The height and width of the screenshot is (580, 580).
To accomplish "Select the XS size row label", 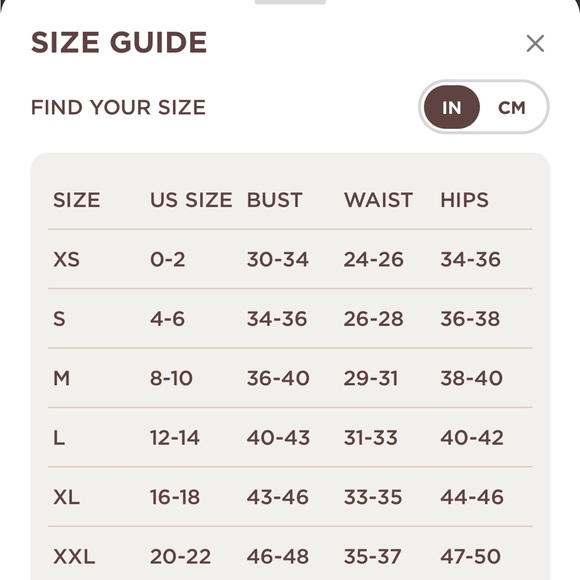I will pyautogui.click(x=66, y=259).
